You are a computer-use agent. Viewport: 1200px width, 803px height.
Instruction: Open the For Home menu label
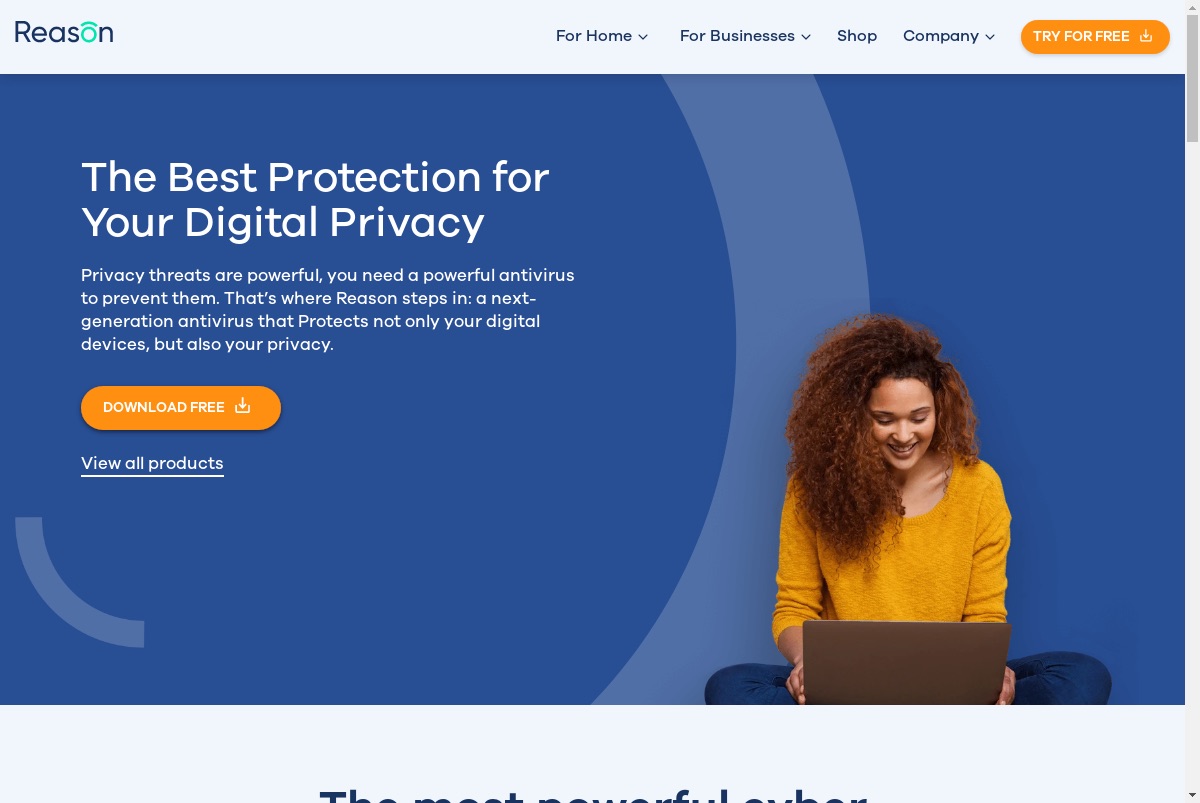point(594,36)
